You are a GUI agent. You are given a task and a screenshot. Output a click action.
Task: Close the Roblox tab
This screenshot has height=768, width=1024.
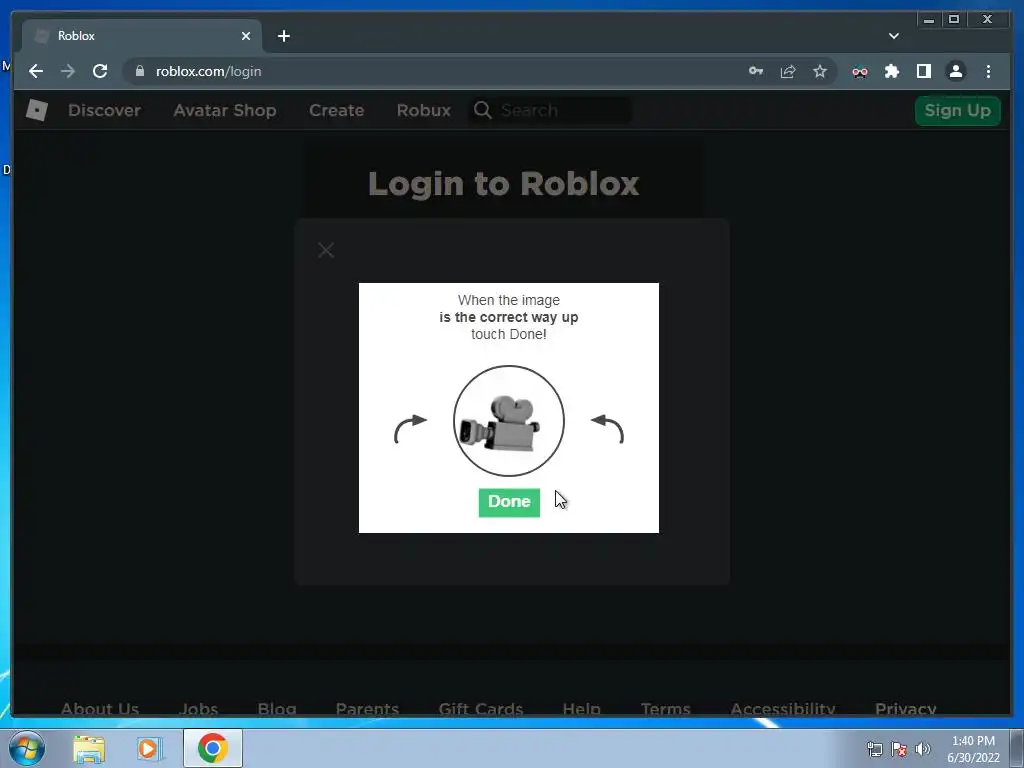pos(246,36)
